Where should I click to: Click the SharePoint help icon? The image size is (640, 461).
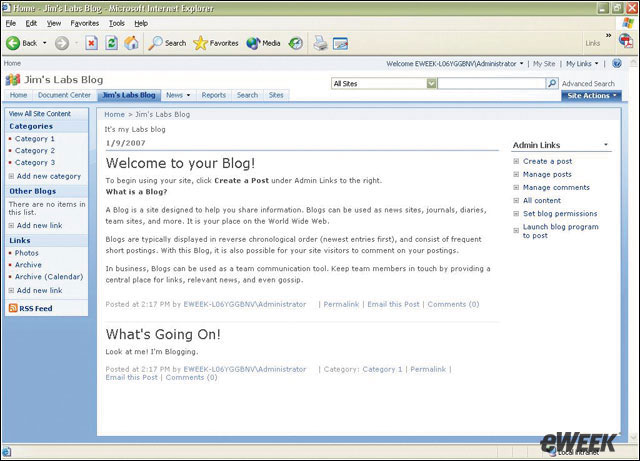pos(617,63)
